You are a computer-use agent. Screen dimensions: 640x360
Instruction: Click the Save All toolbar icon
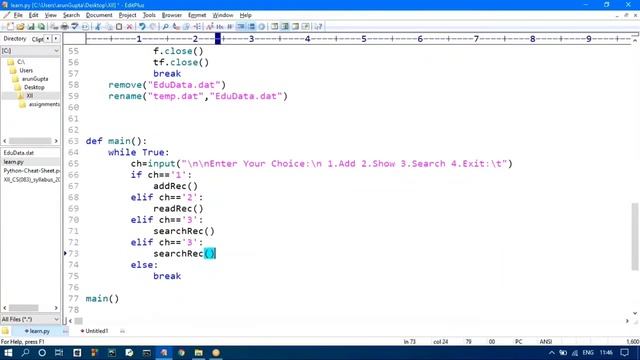[41, 27]
